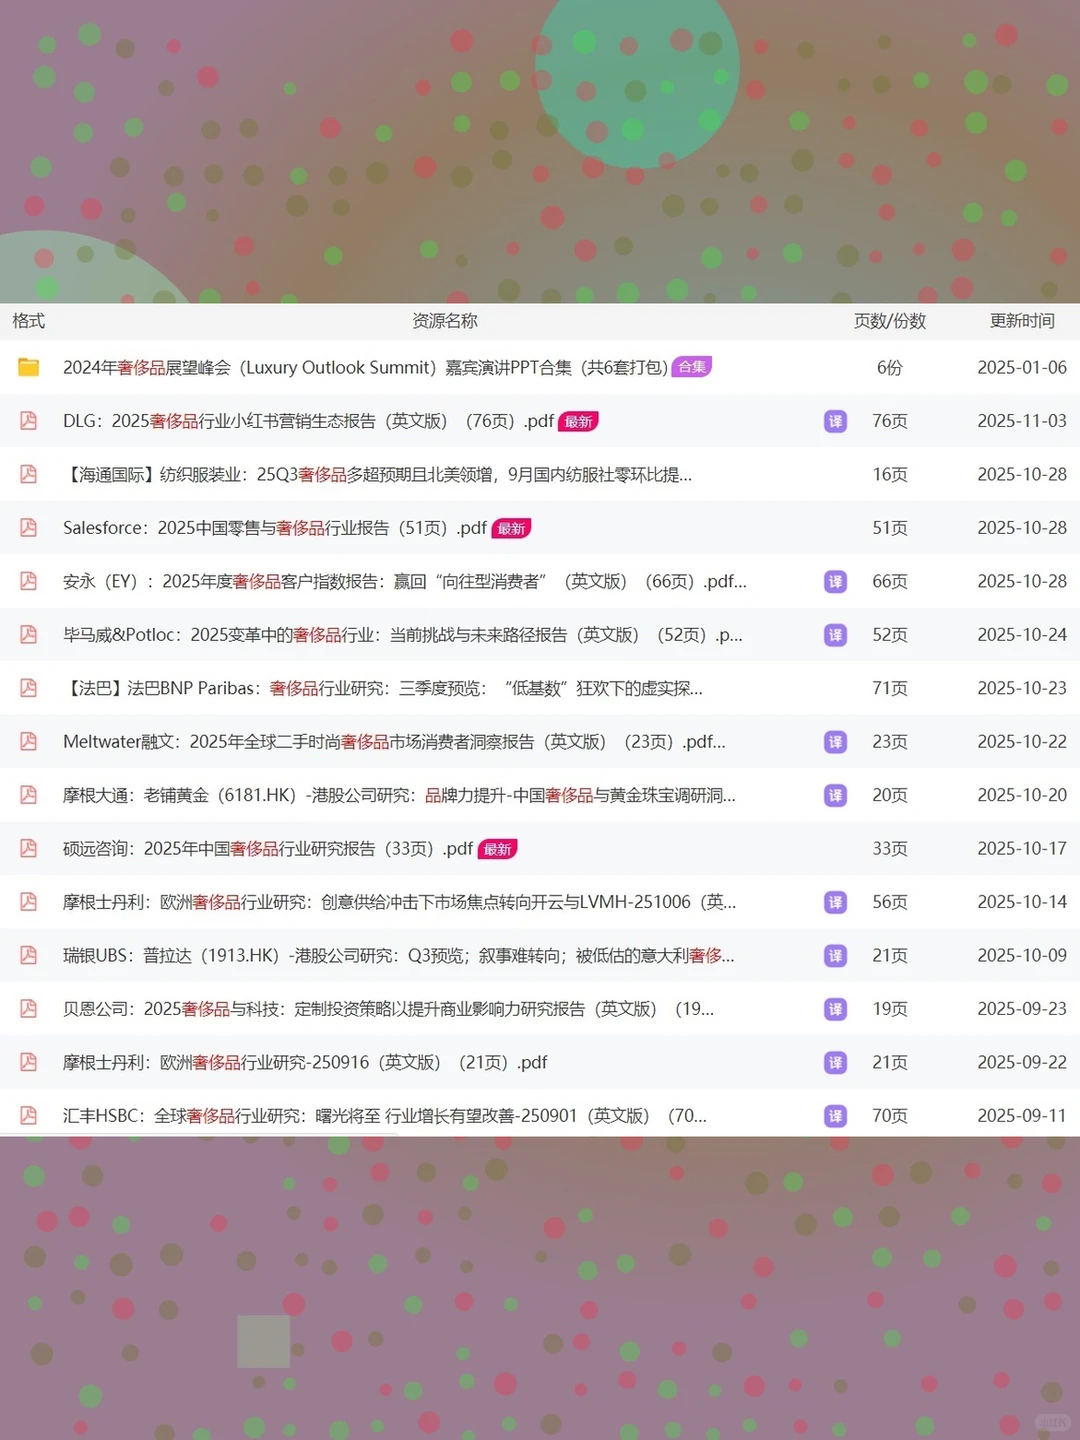The height and width of the screenshot is (1440, 1080).
Task: Click the 最新 badge on the 硕远咨询 report
Action: (497, 849)
